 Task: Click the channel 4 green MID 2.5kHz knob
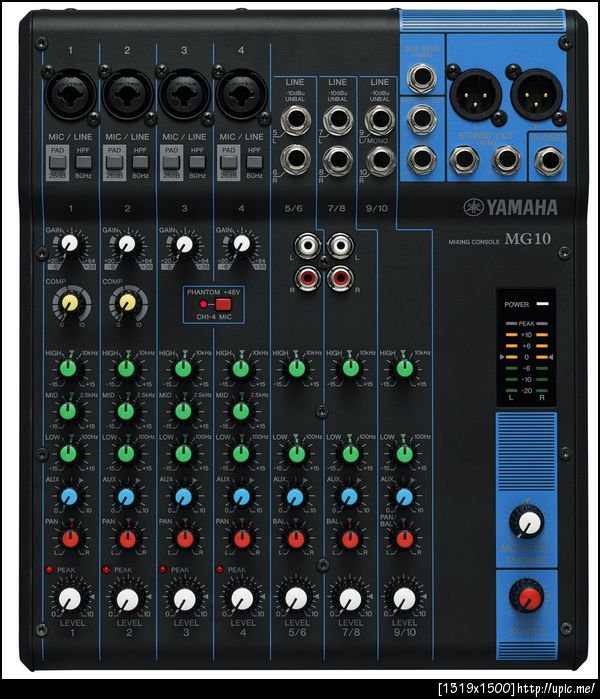241,411
